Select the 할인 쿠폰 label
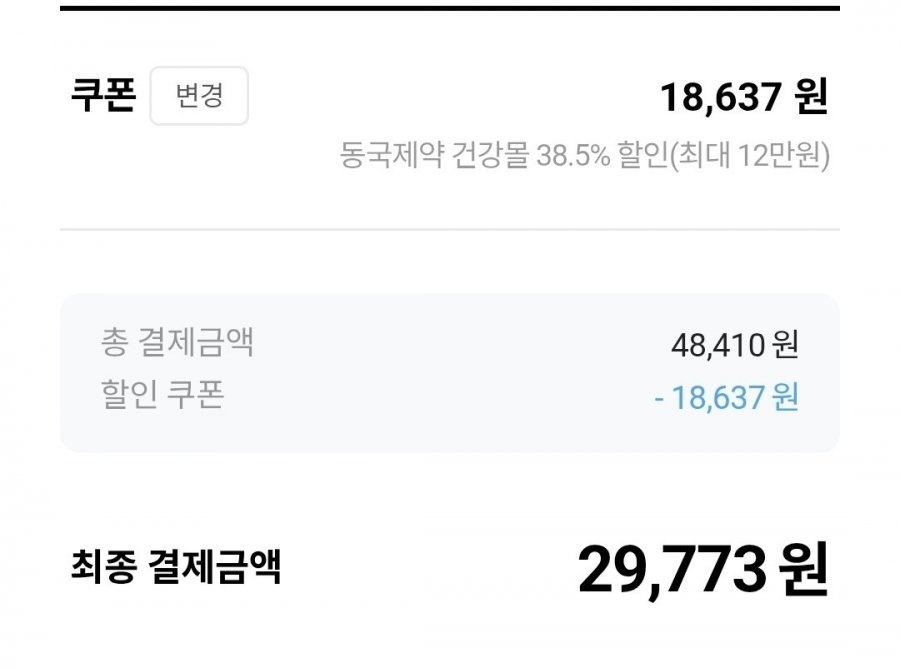 pyautogui.click(x=162, y=395)
